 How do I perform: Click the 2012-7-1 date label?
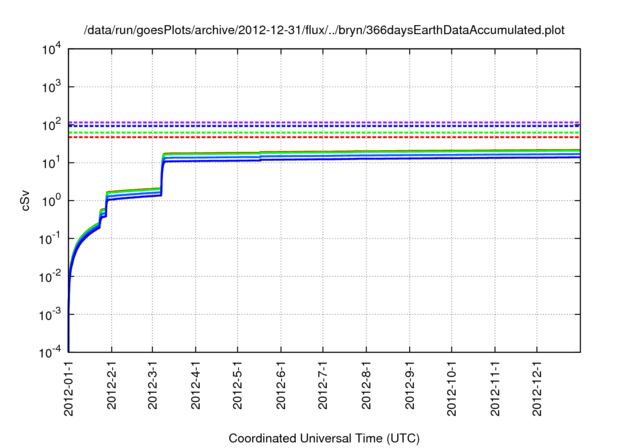click(x=322, y=385)
